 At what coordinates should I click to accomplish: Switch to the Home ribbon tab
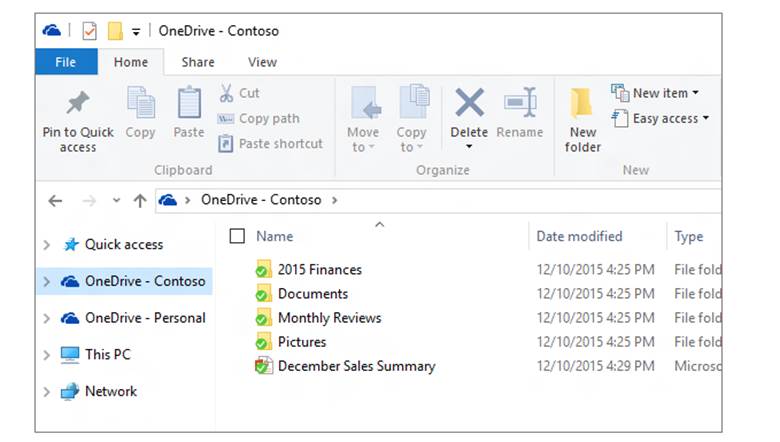pyautogui.click(x=131, y=62)
